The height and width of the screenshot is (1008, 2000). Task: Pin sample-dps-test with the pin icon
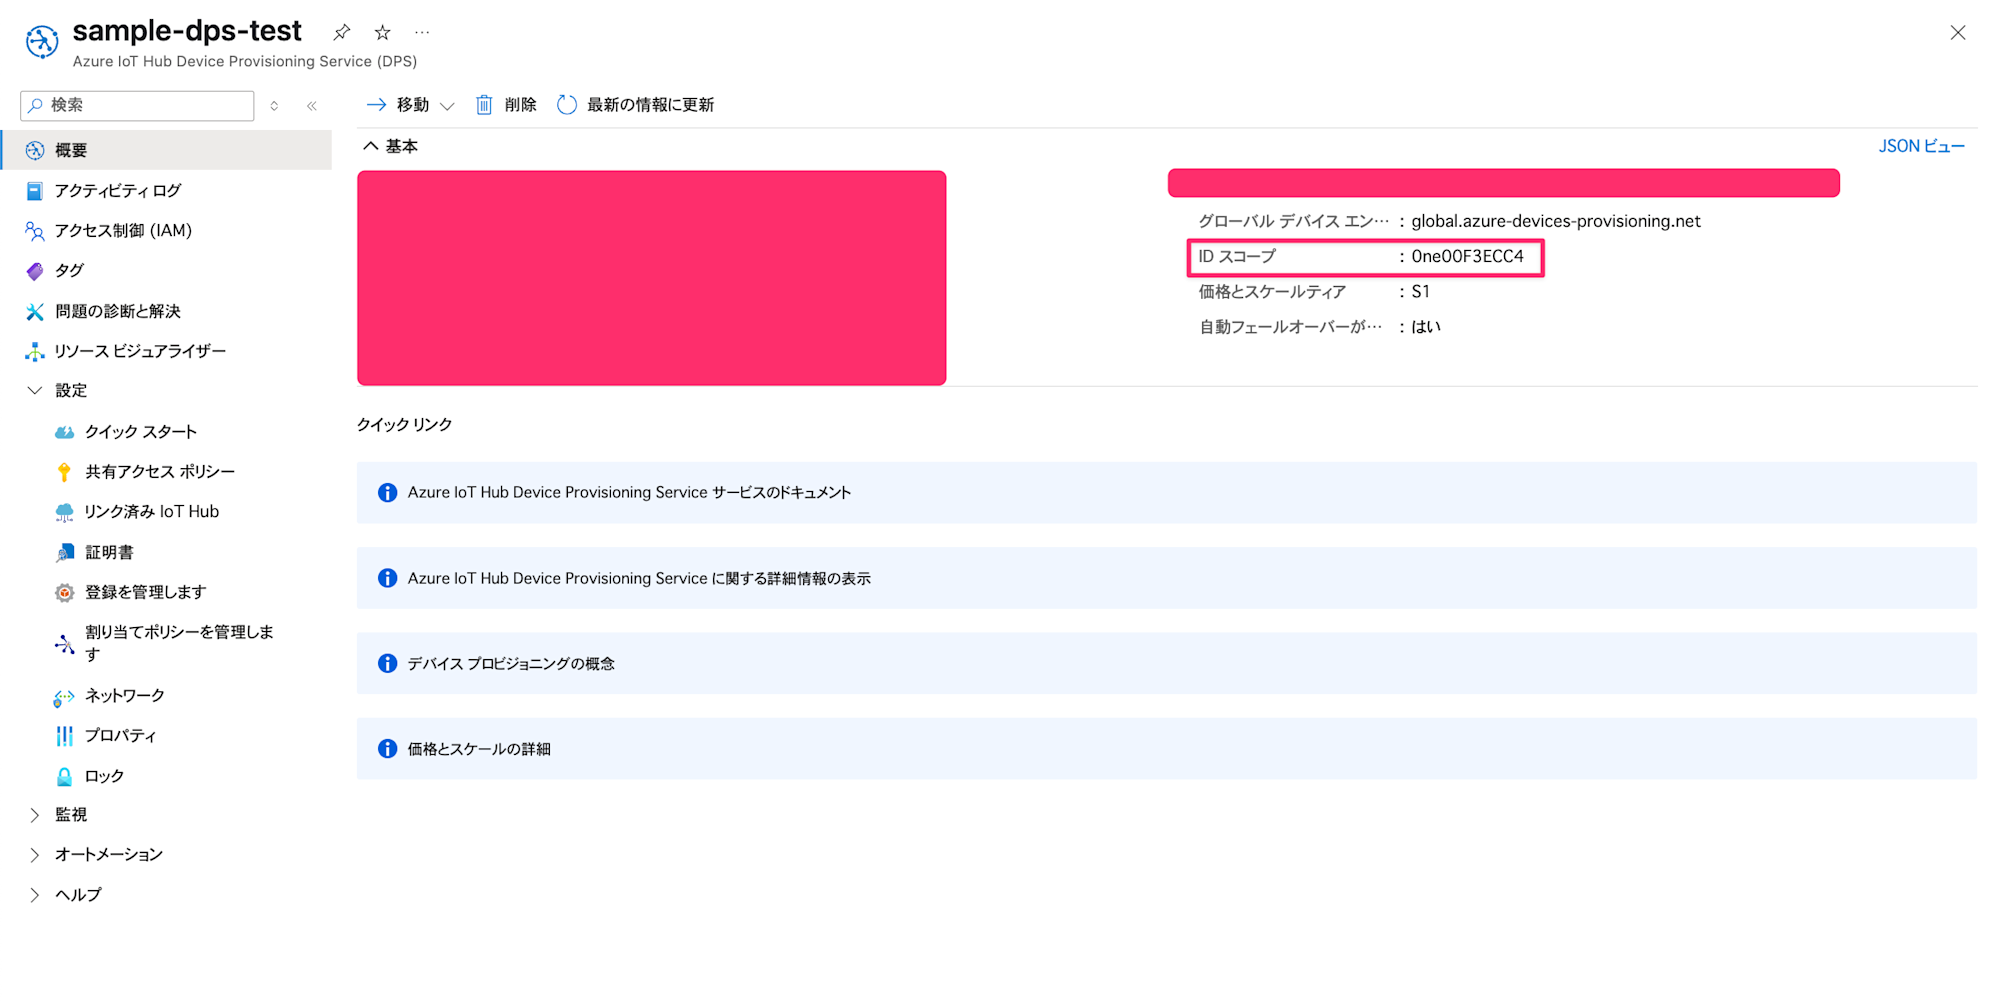(342, 32)
